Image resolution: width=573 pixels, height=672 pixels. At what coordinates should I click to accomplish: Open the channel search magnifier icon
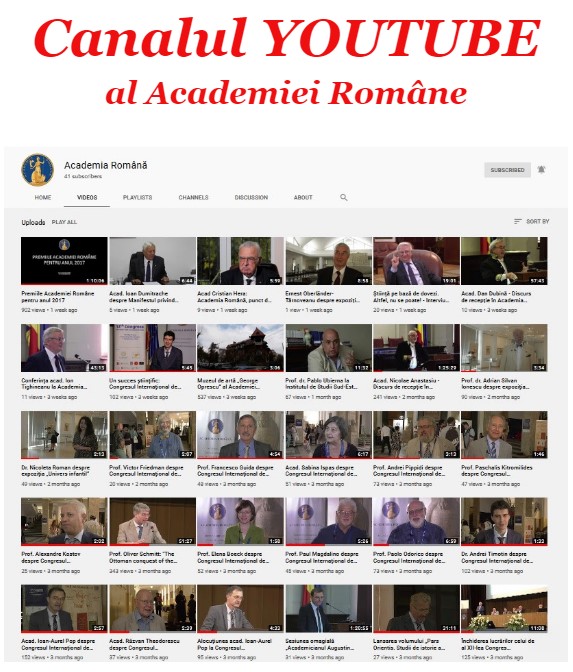point(344,197)
